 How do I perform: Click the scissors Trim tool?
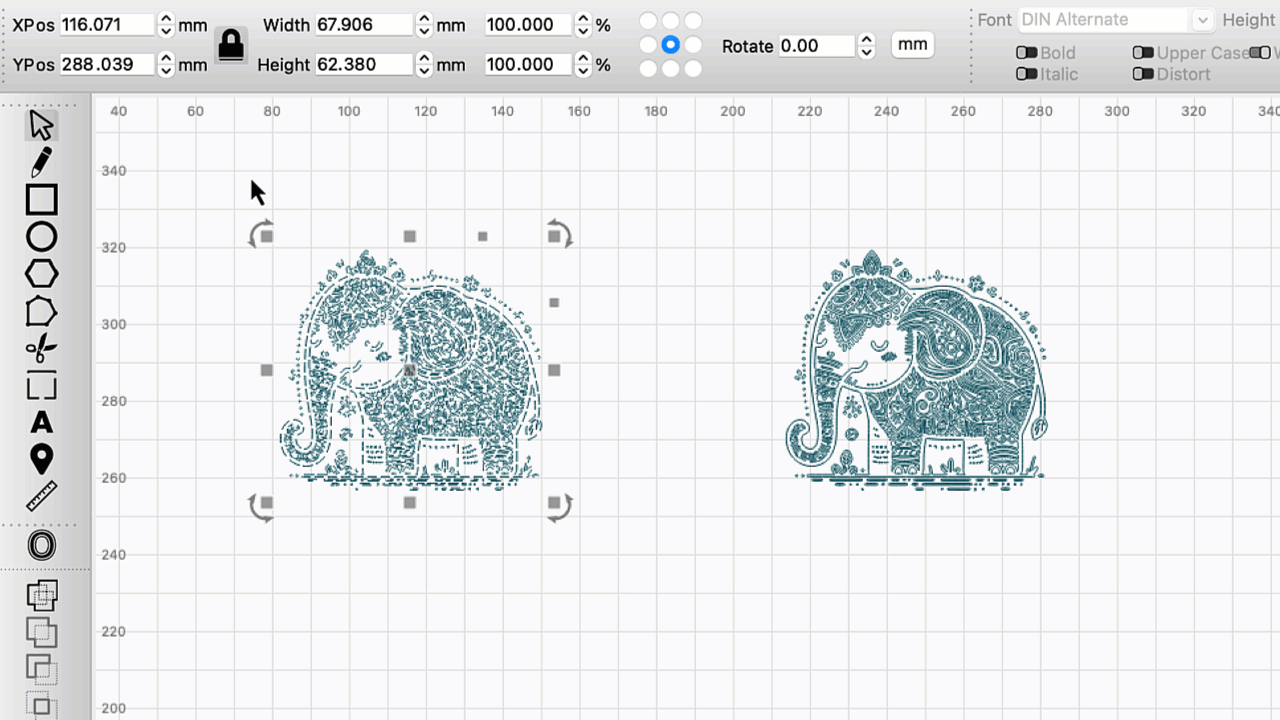click(x=41, y=349)
